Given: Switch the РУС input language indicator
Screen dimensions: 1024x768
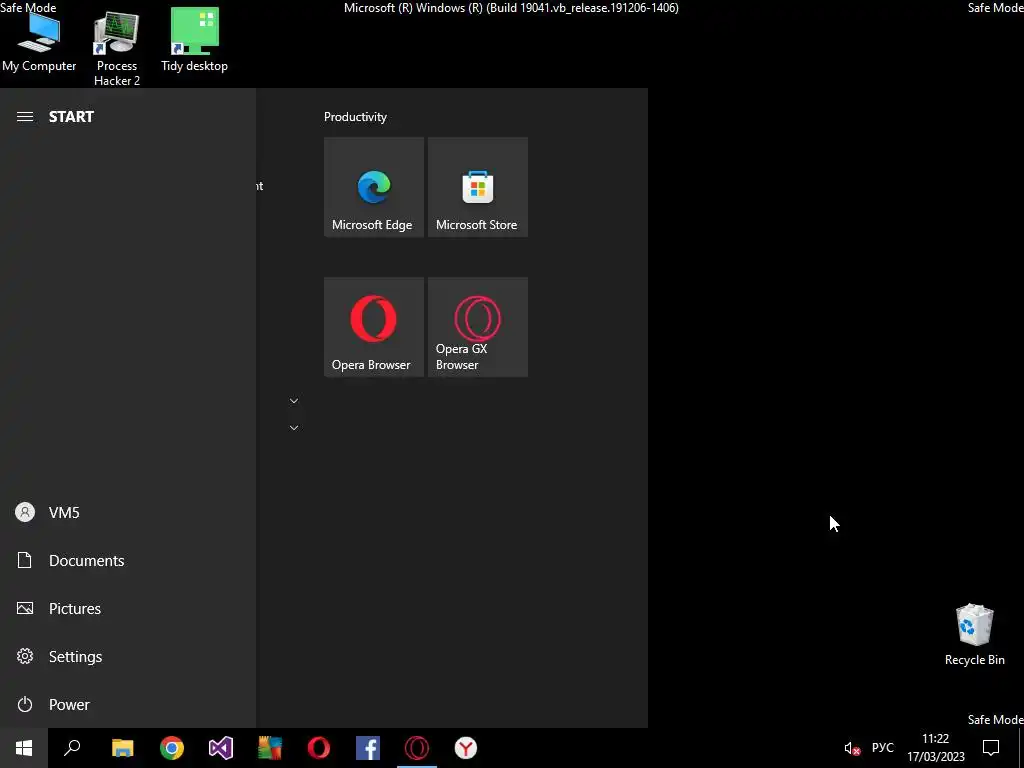Looking at the screenshot, I should [882, 748].
